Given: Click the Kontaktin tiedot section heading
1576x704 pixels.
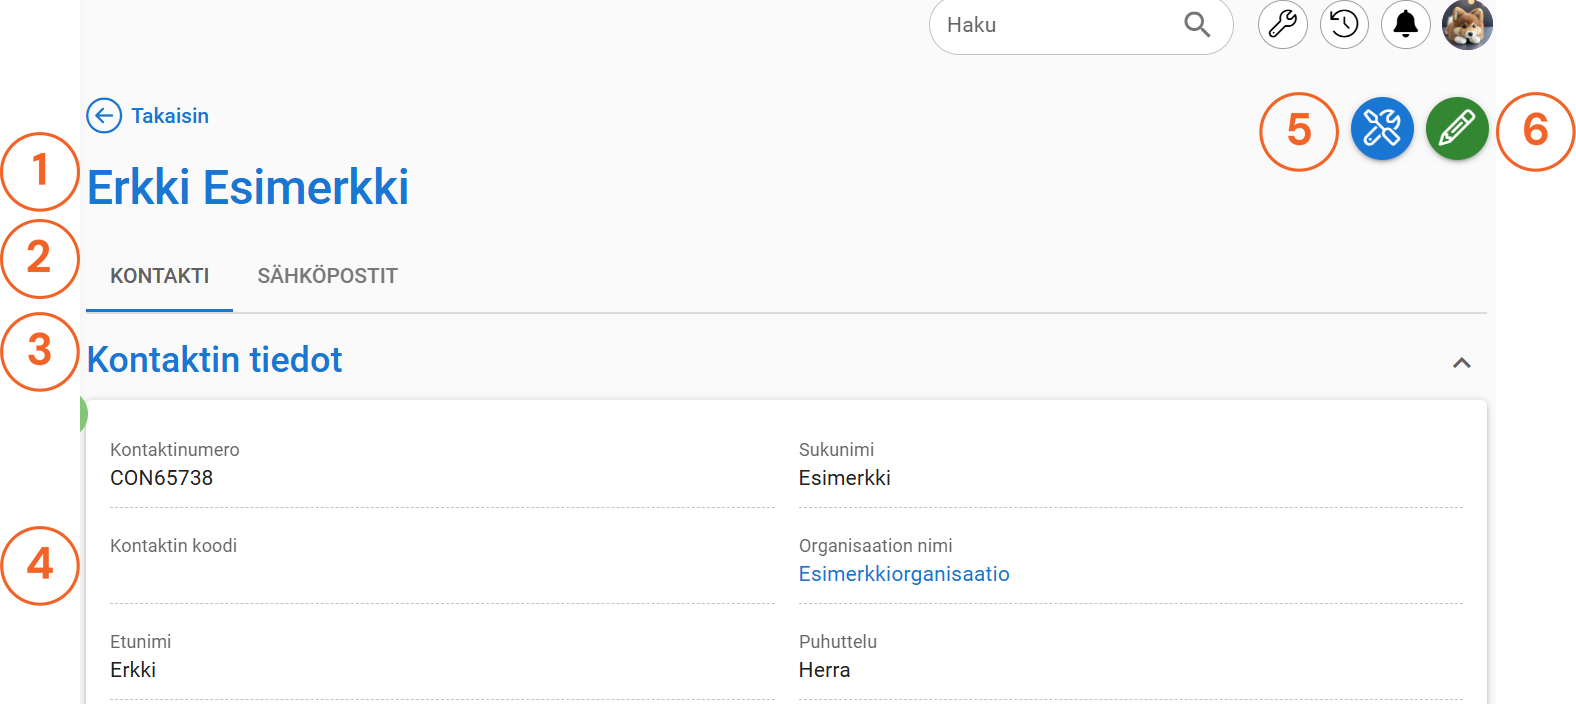Looking at the screenshot, I should pos(215,360).
